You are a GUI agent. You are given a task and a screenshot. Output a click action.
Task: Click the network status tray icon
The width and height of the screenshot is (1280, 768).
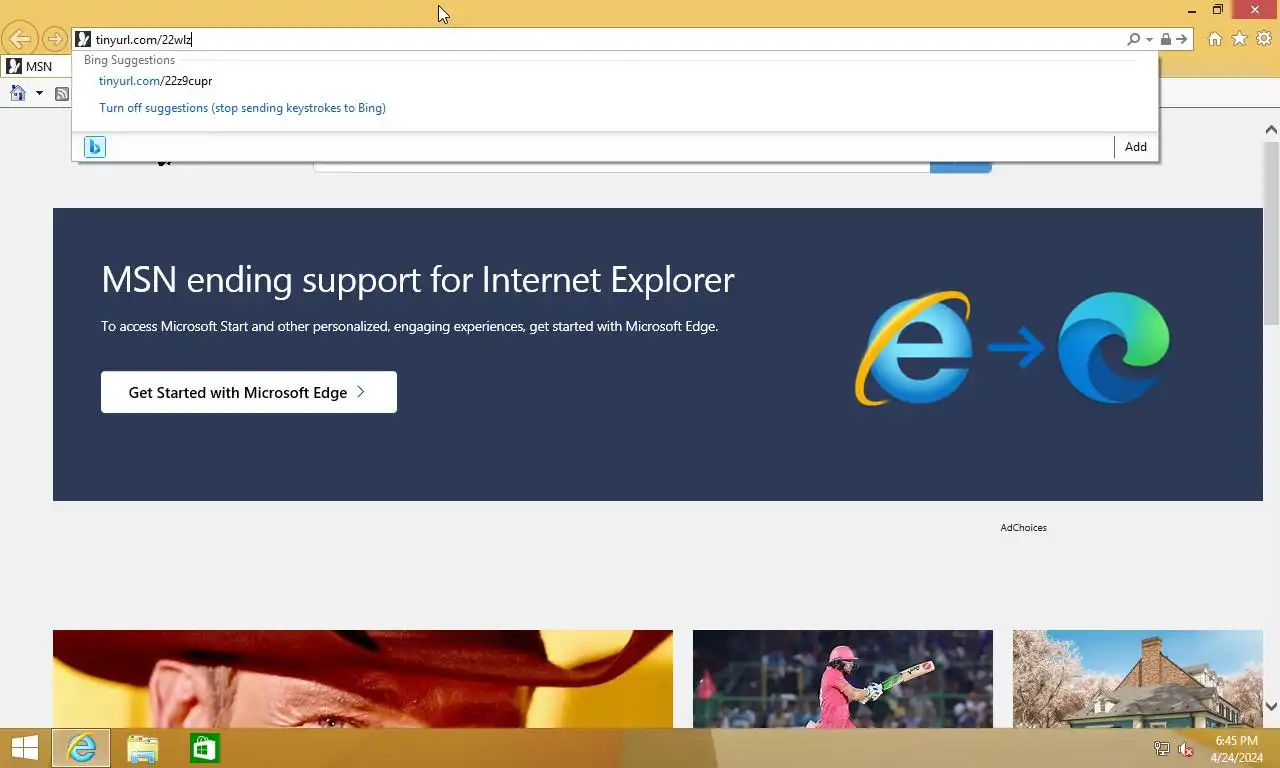(1162, 749)
